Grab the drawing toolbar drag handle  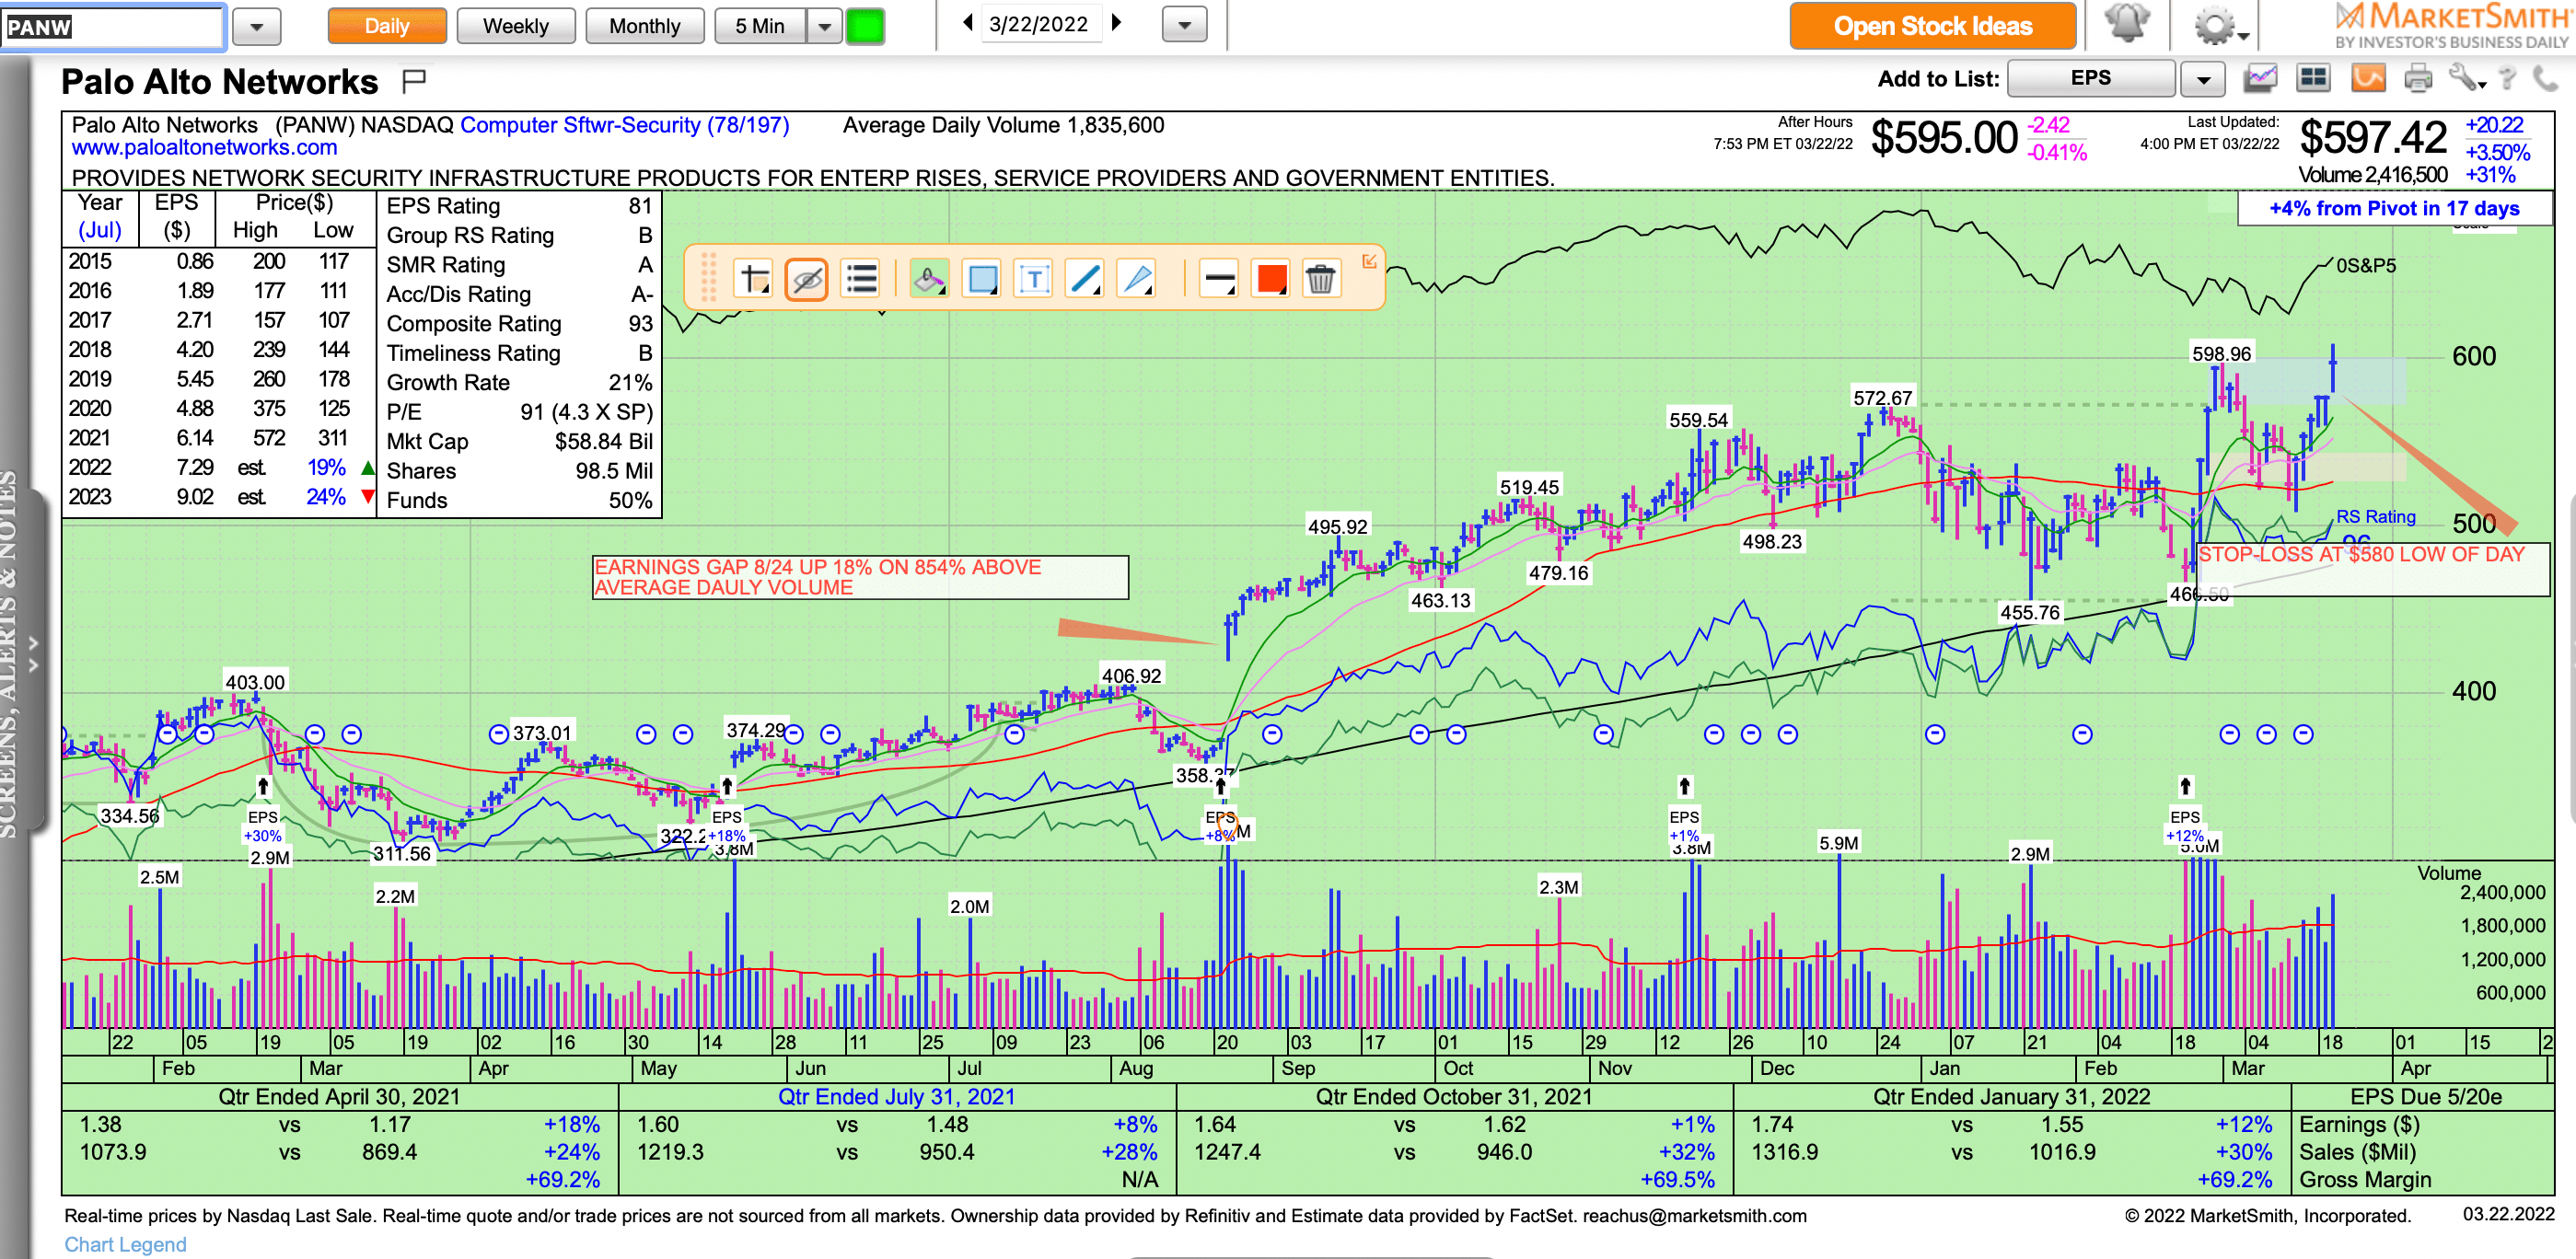coord(708,277)
